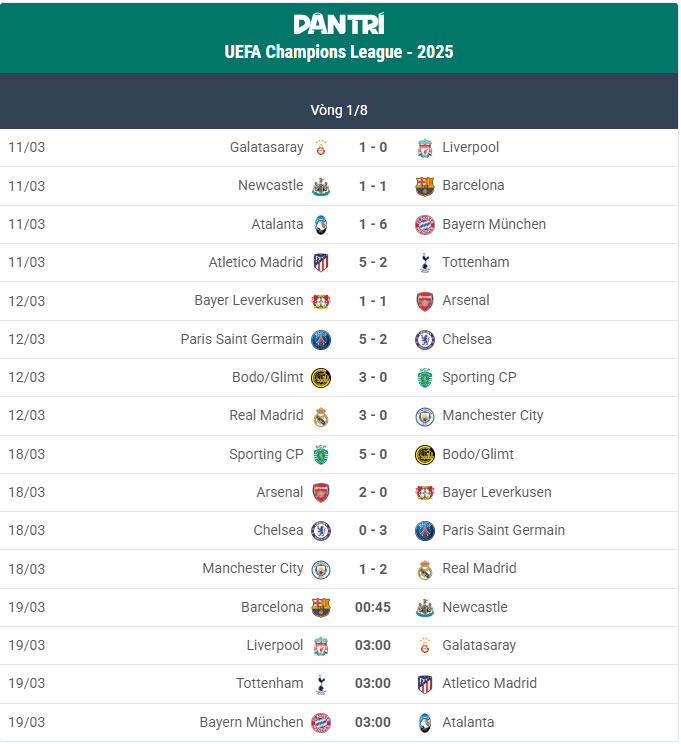Click Bodo/Glimt crest in the 3 - 0 match
681x744 pixels.
tap(321, 378)
